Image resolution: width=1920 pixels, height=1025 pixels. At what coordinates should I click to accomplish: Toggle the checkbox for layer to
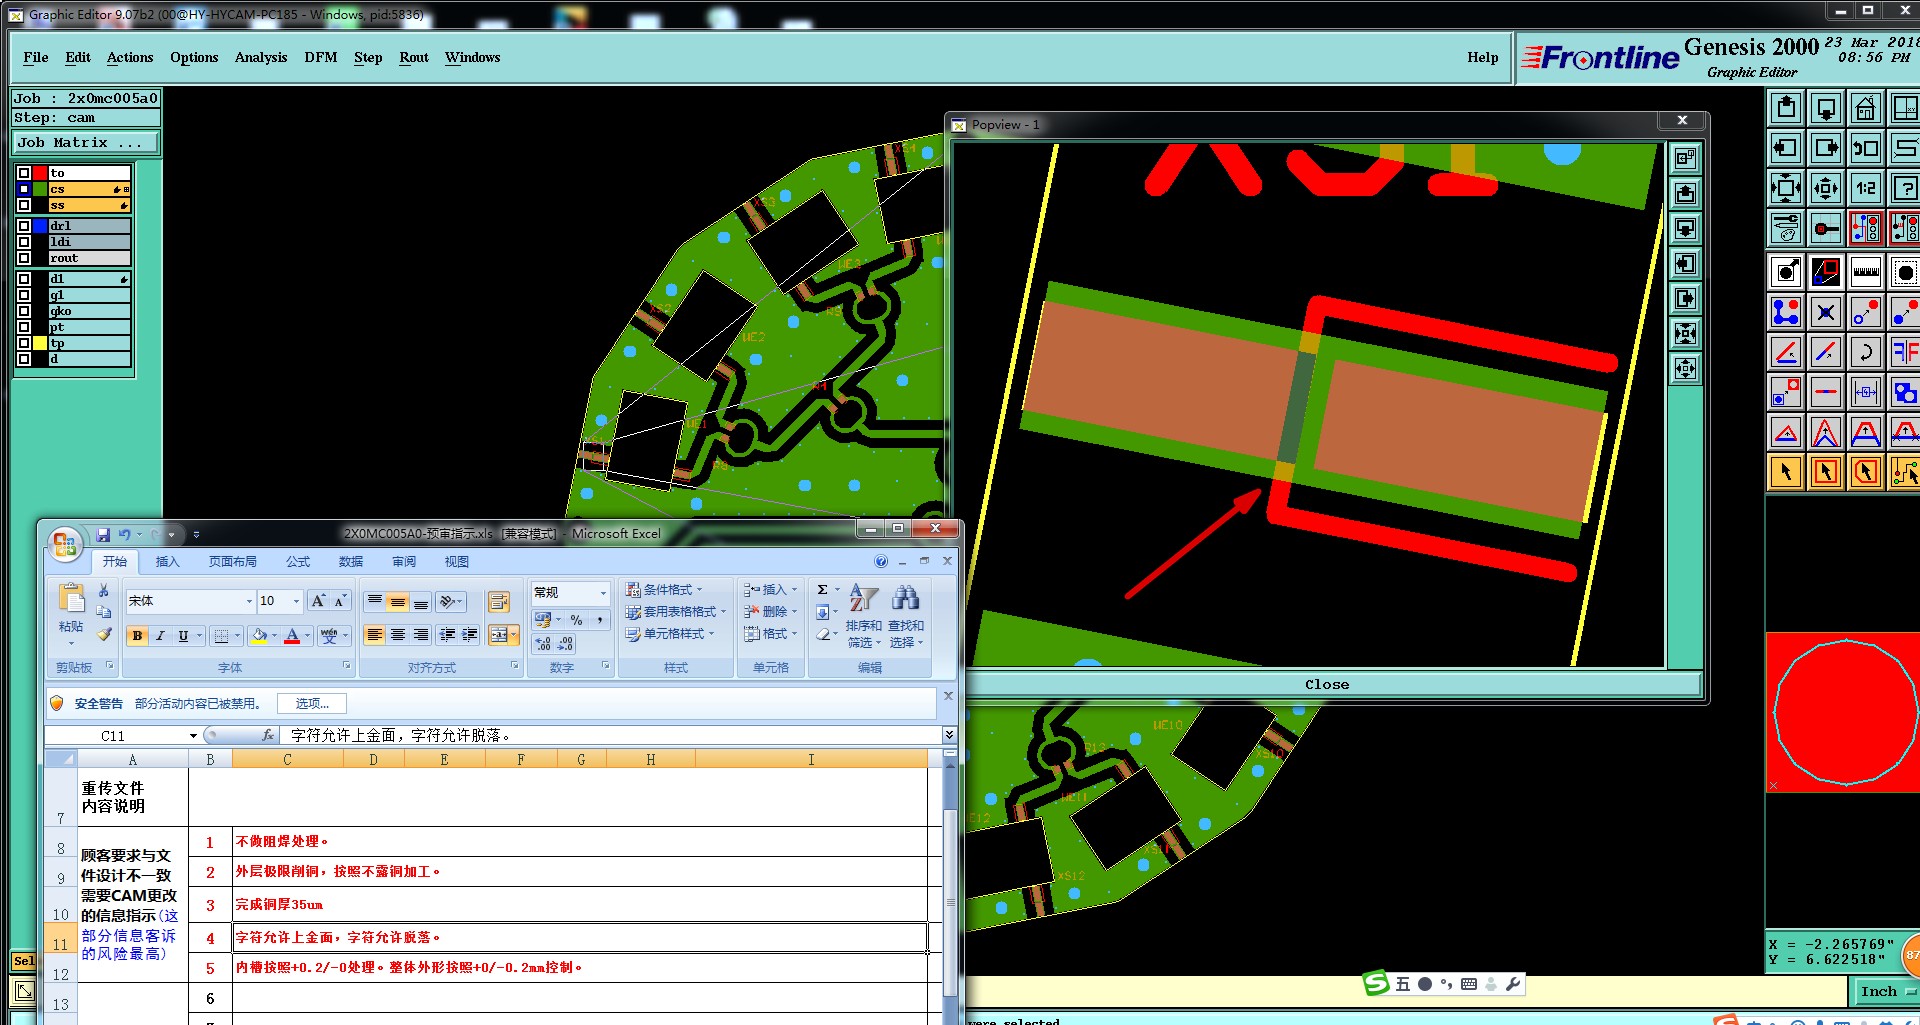pos(24,173)
